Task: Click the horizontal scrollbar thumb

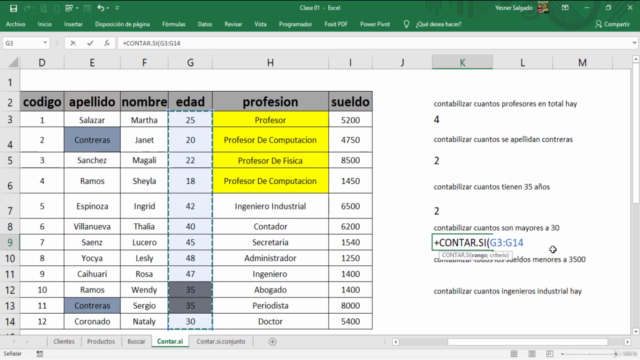Action: pos(527,342)
